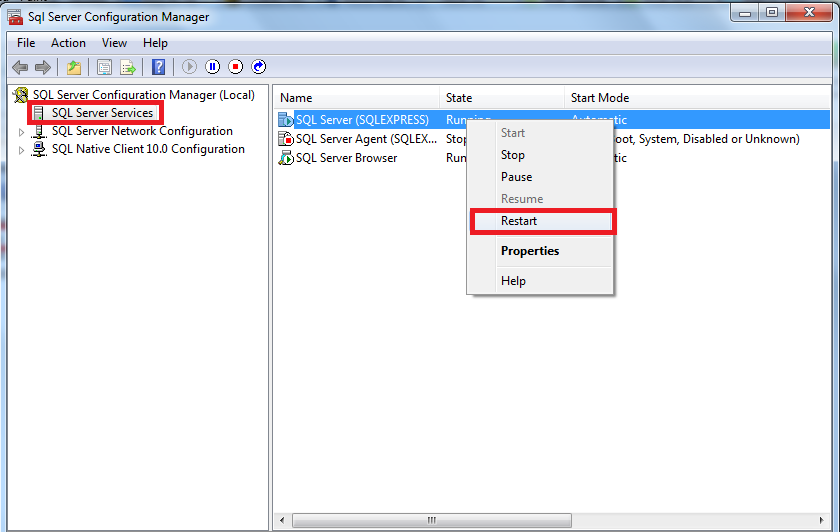Click the SQL Server Network Configuration icon
The width and height of the screenshot is (840, 532).
pos(39,131)
